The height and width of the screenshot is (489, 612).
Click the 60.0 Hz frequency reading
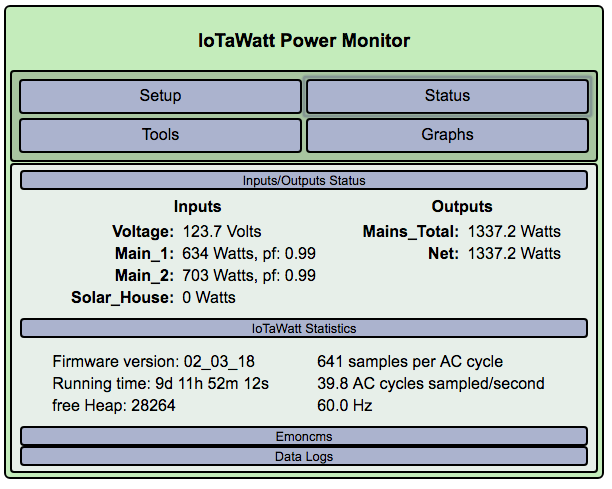pos(345,405)
